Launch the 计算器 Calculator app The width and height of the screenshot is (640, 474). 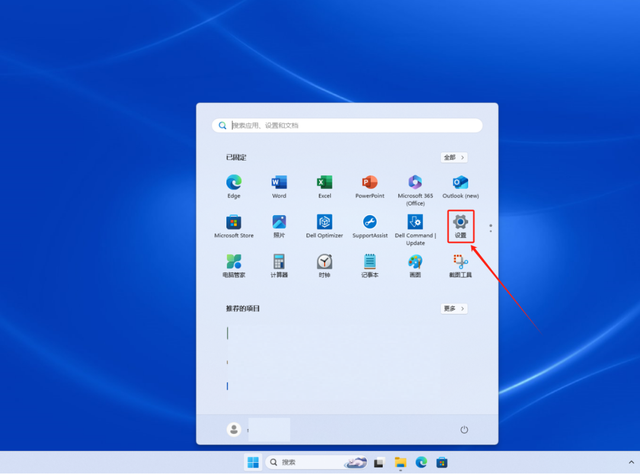tap(279, 266)
